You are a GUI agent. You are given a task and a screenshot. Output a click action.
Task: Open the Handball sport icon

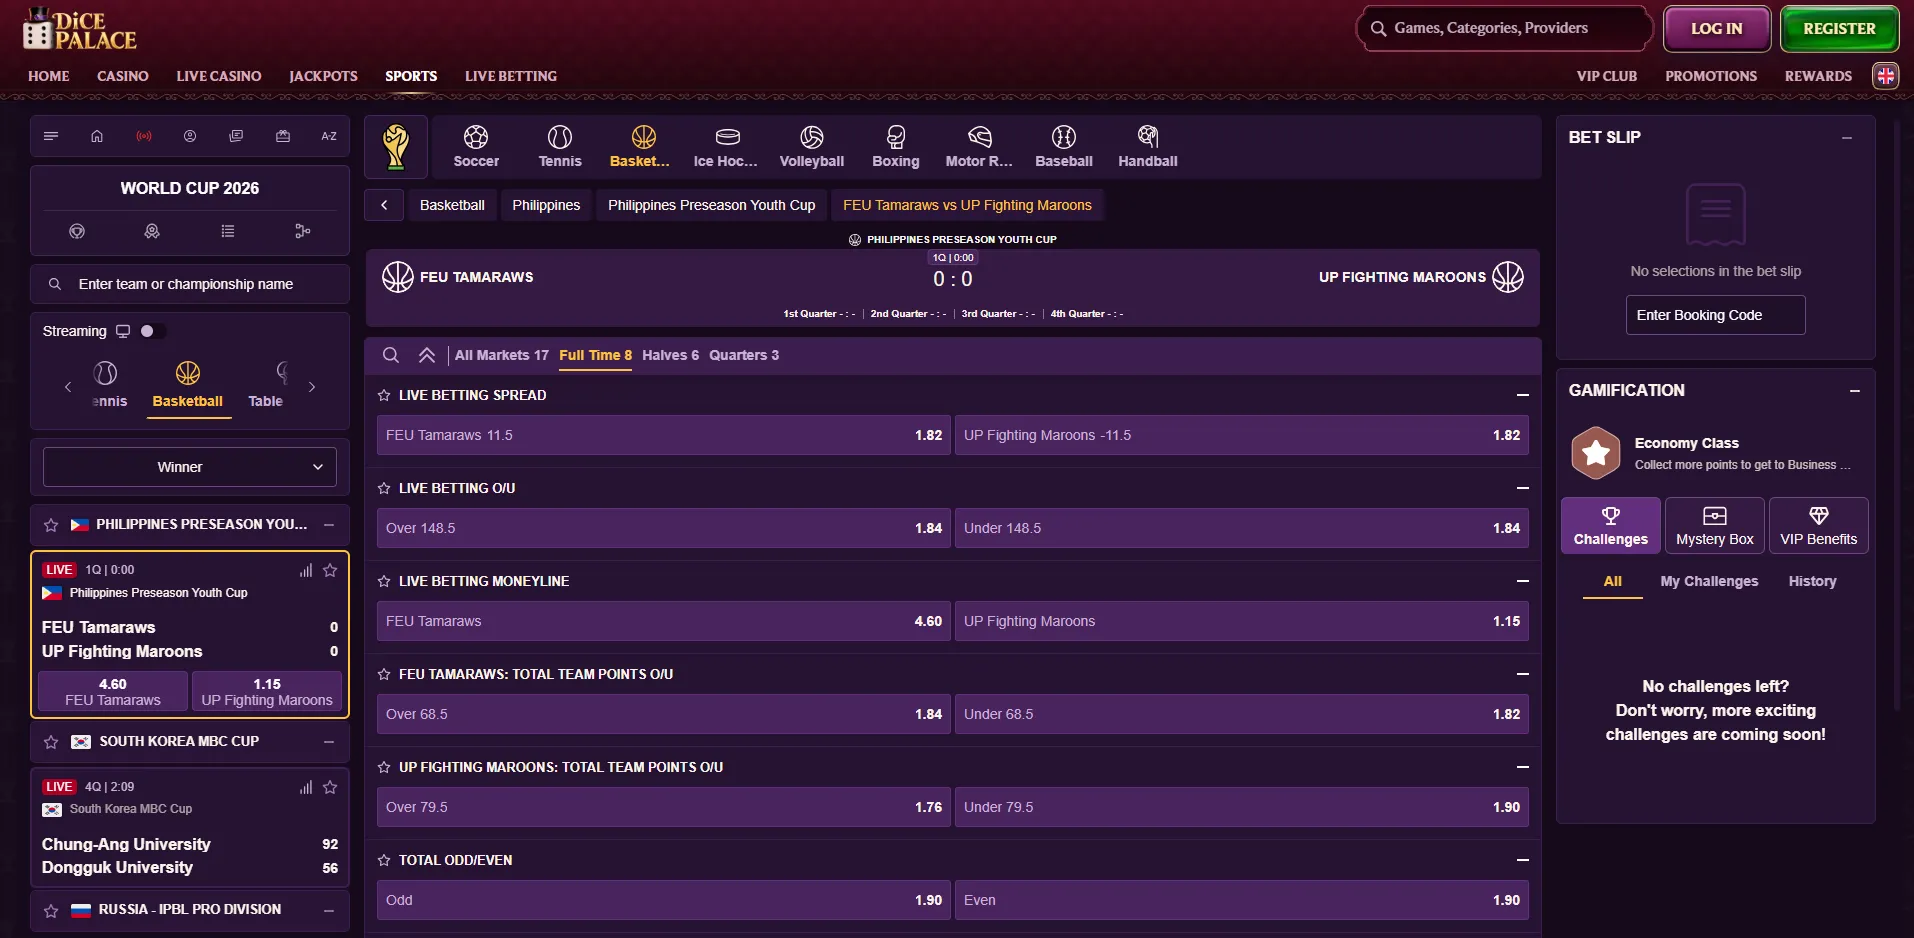pyautogui.click(x=1148, y=147)
